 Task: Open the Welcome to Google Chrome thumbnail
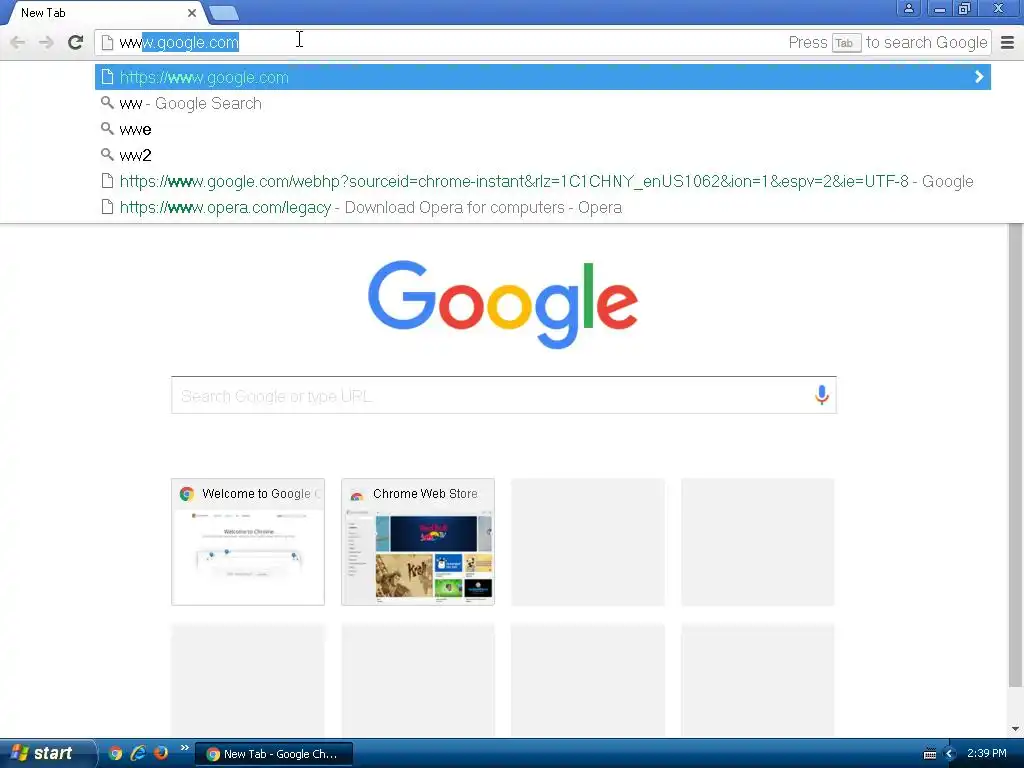coord(248,542)
